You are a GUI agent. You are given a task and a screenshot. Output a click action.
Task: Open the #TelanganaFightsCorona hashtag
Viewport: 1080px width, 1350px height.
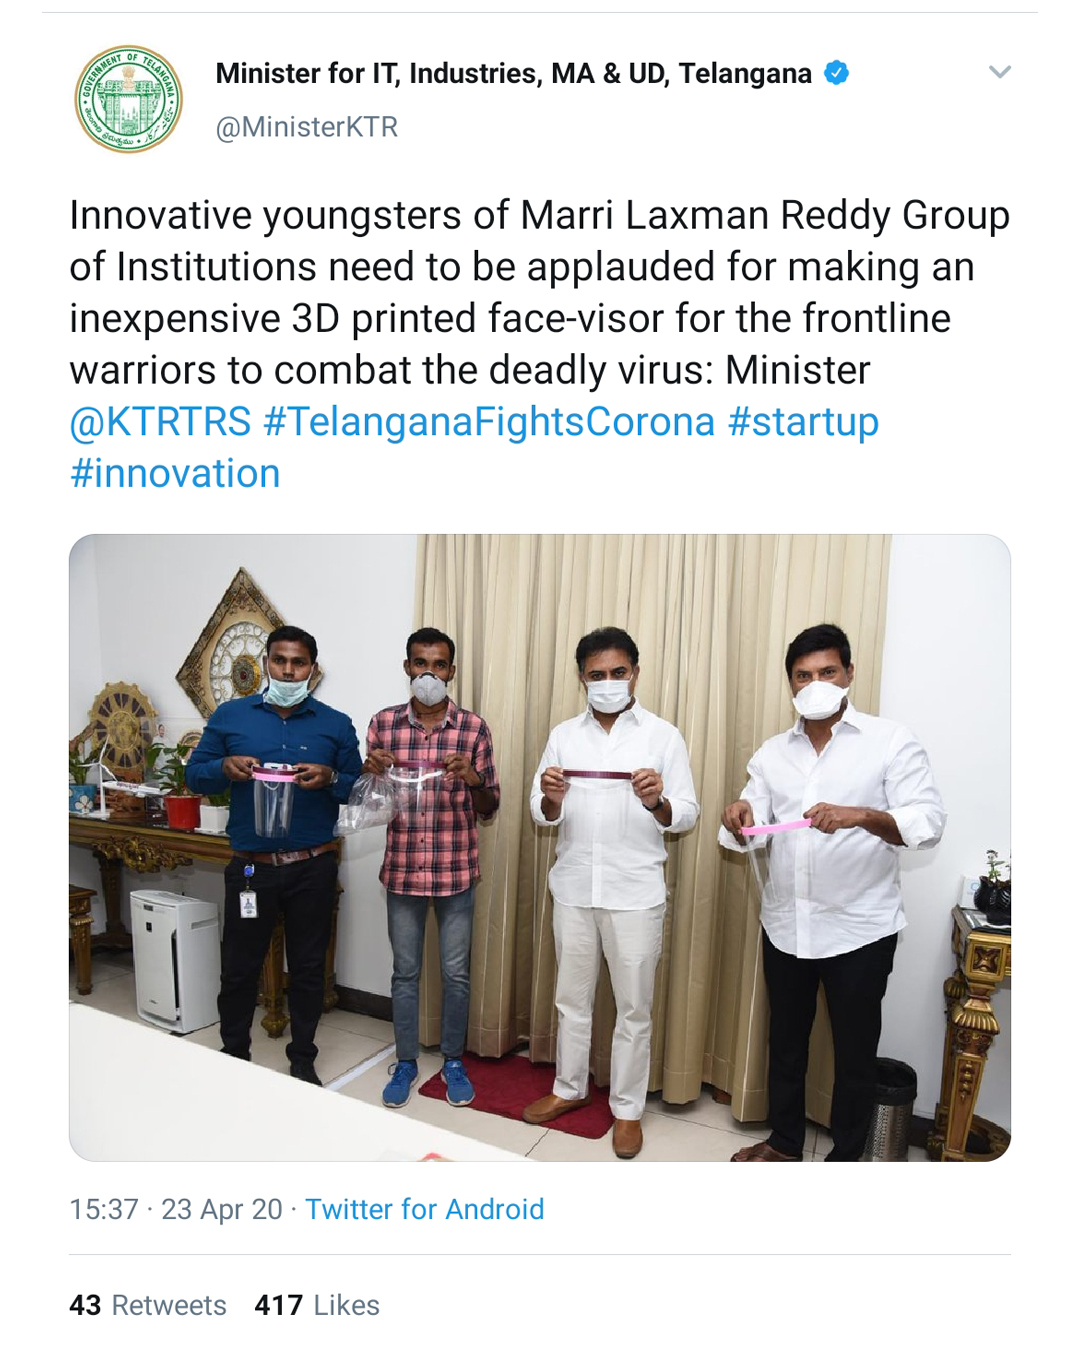[x=489, y=421]
